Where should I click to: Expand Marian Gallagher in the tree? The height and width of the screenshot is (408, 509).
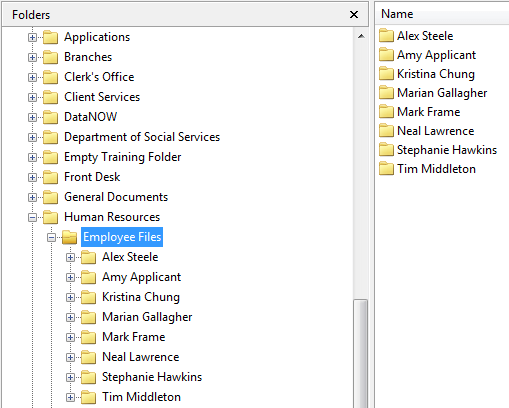click(x=70, y=317)
